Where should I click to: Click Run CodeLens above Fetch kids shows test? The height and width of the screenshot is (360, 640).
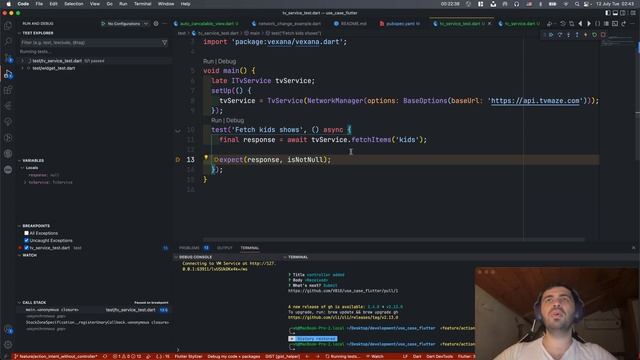(x=216, y=120)
